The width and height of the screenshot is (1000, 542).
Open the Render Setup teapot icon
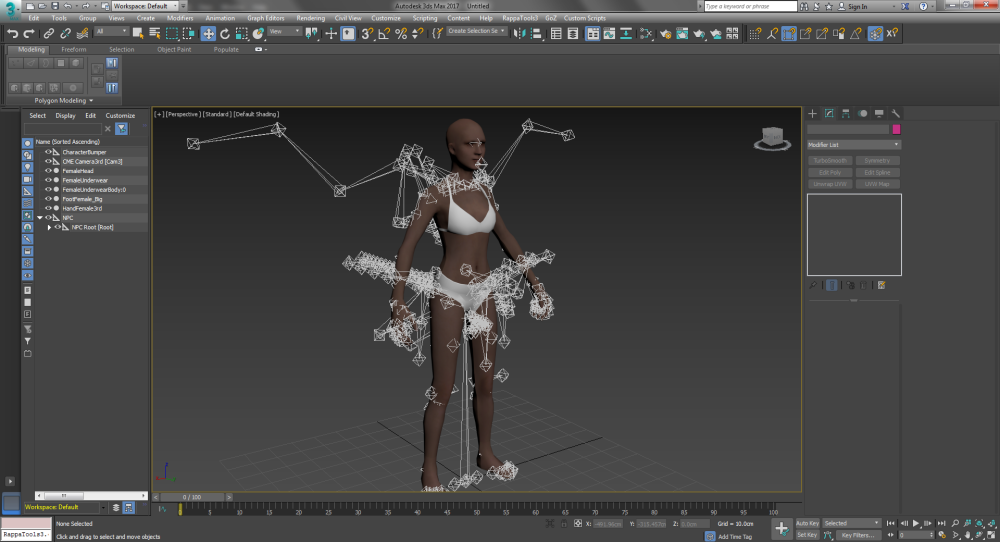pos(665,34)
